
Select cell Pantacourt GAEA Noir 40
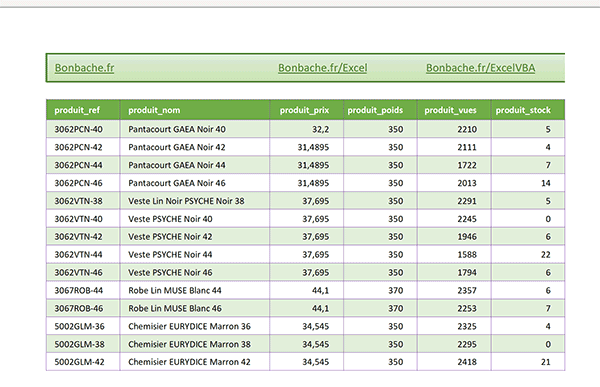click(195, 129)
